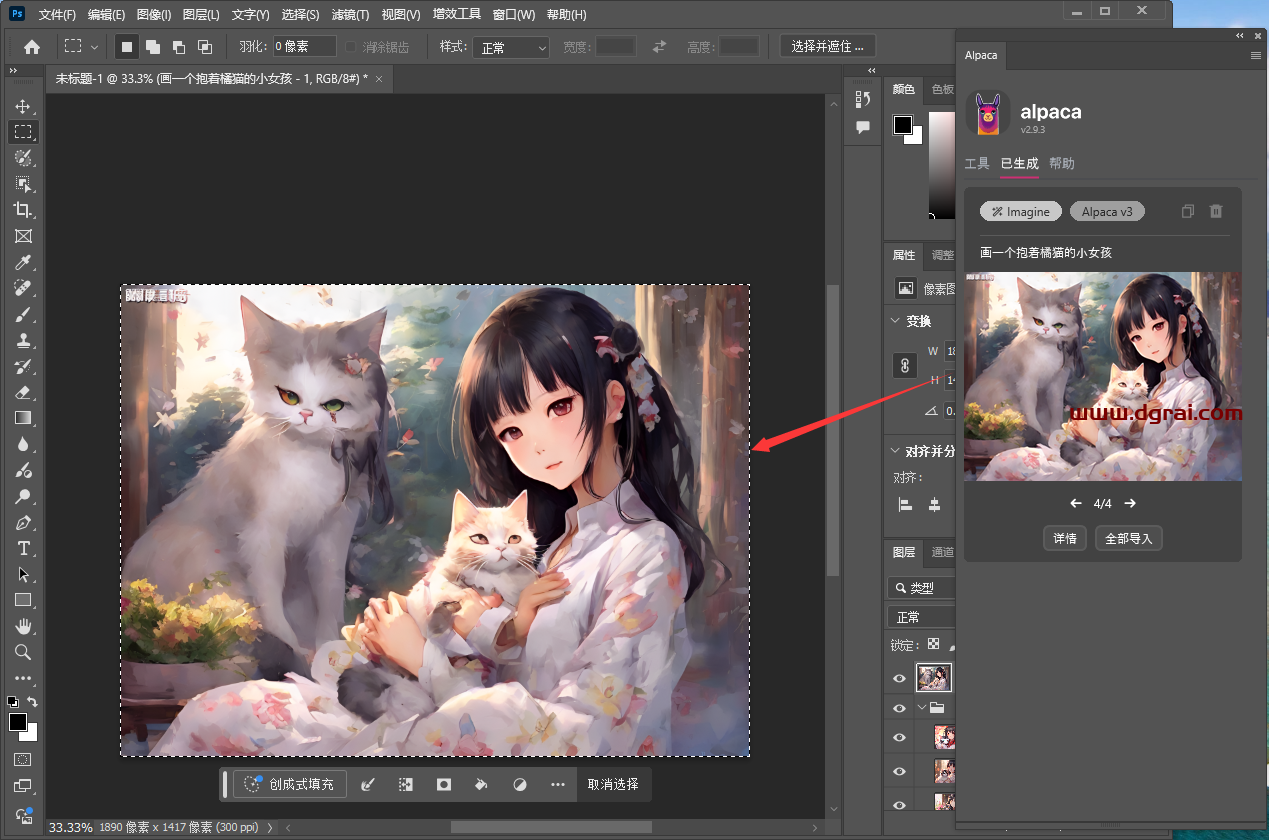Hide the topmost layer using its eye icon
The width and height of the screenshot is (1269, 840).
(x=899, y=679)
